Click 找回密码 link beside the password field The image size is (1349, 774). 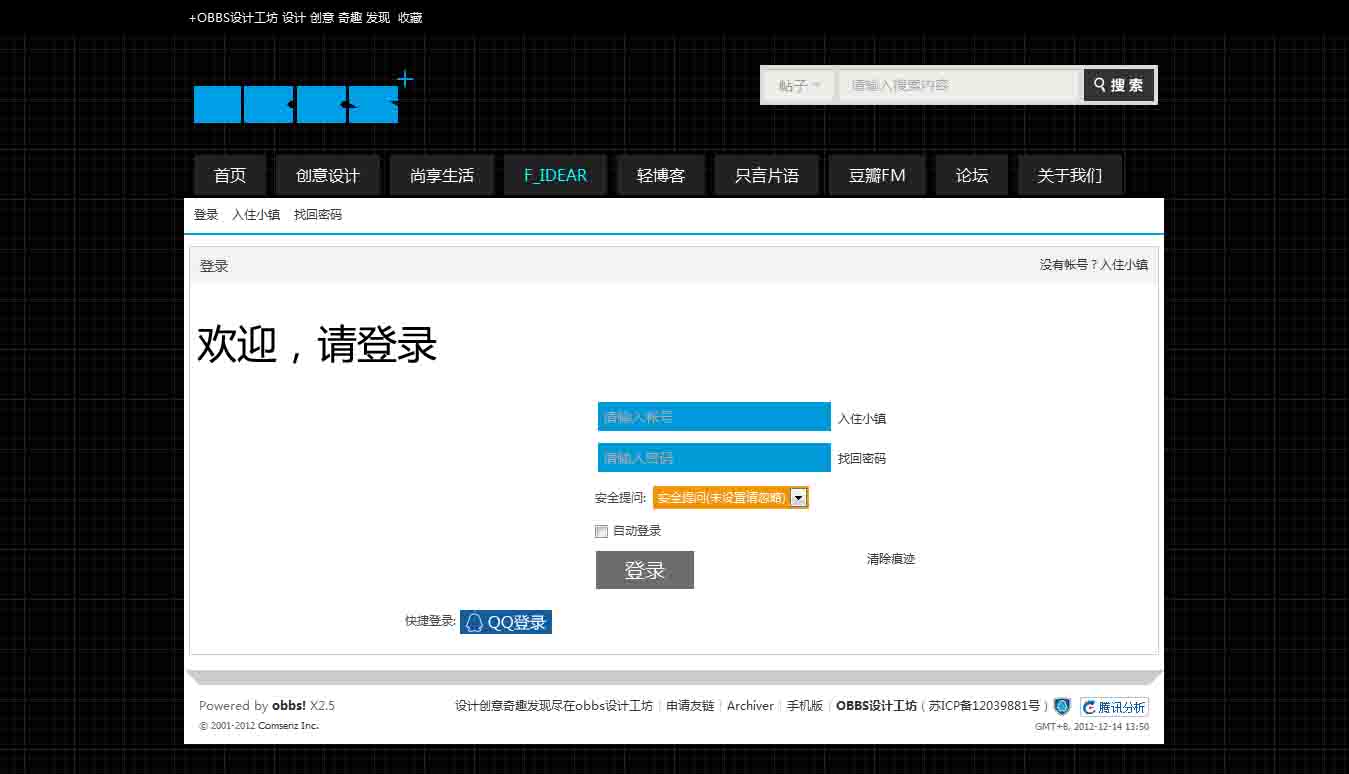coord(861,459)
